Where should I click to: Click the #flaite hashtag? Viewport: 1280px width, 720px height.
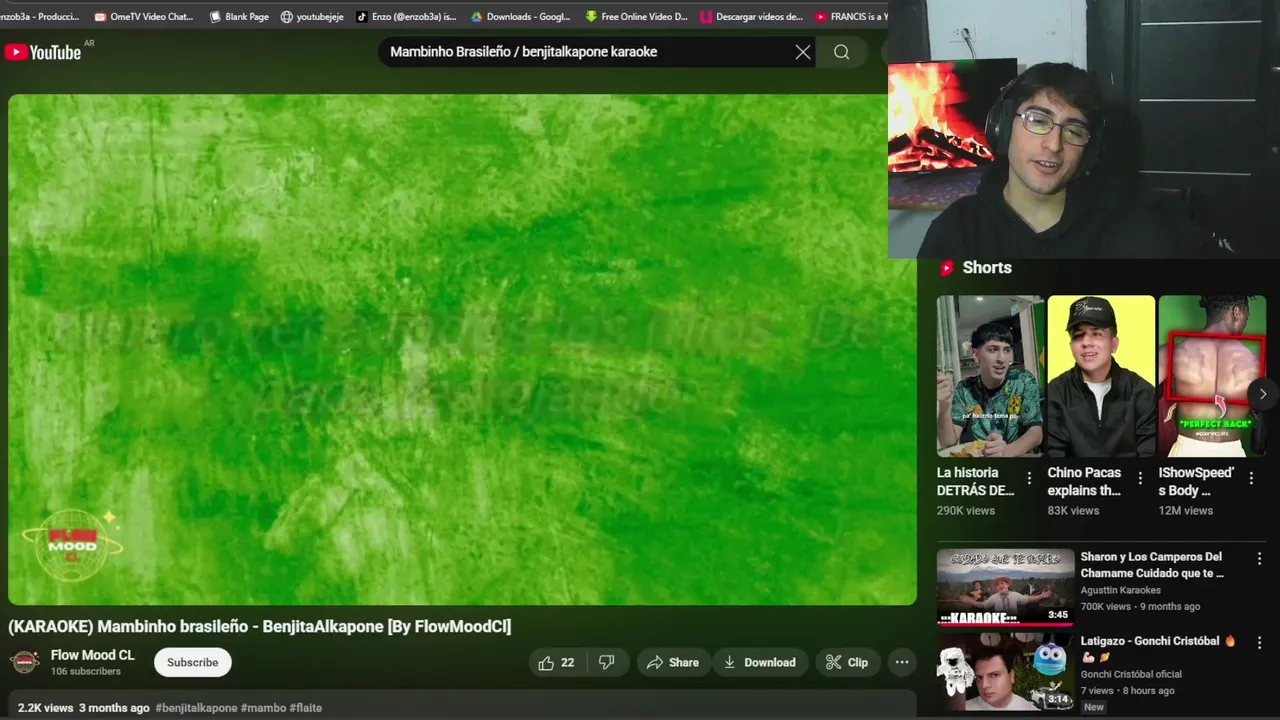pyautogui.click(x=306, y=707)
